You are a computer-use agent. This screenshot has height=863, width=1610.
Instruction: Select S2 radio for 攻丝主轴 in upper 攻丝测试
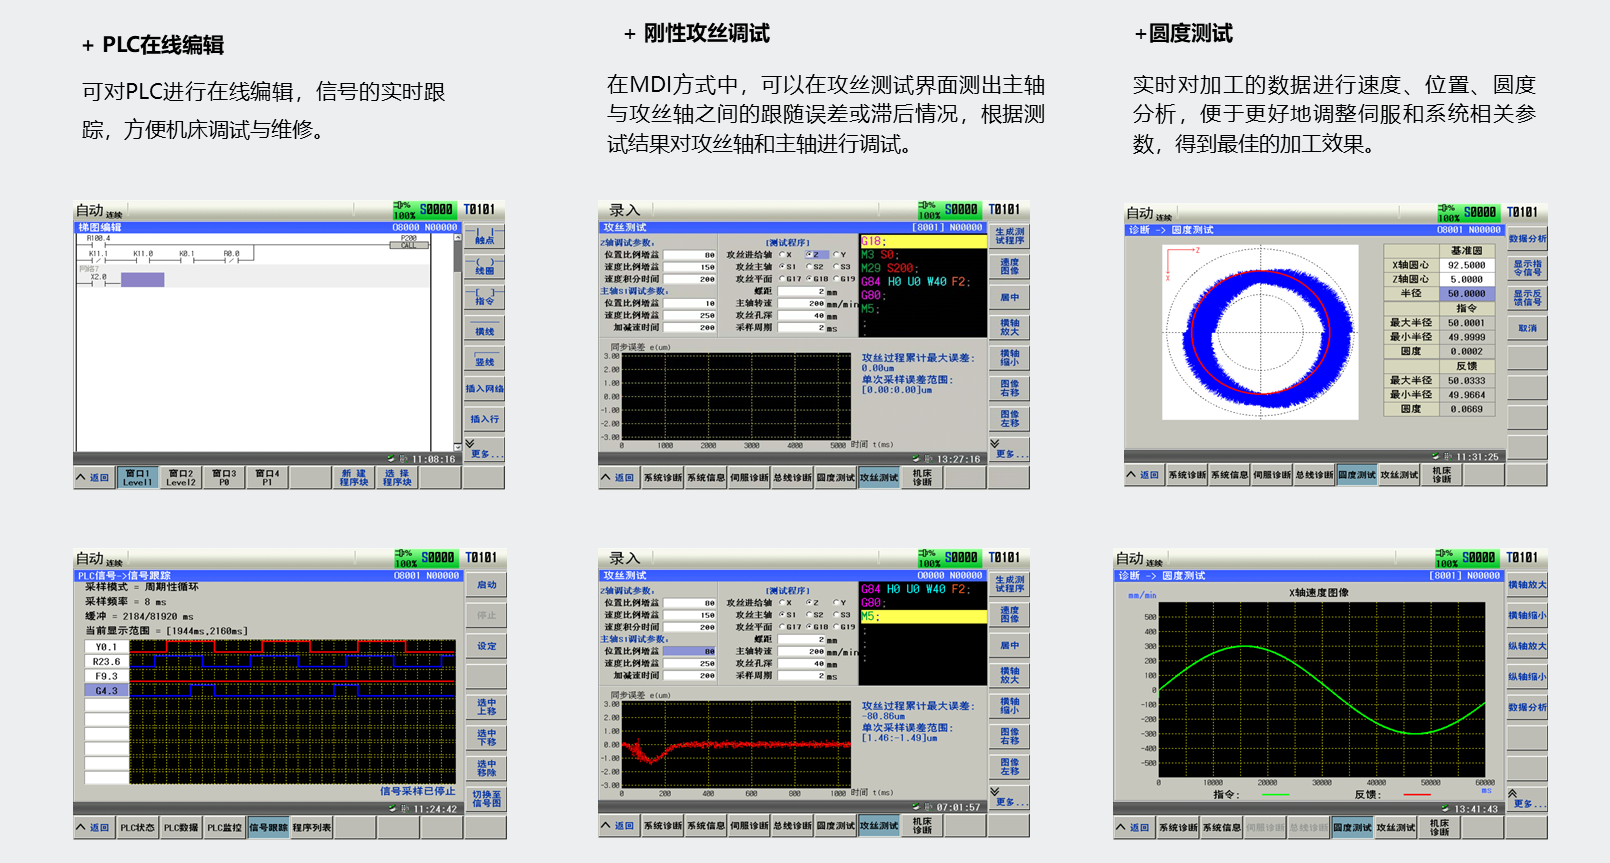click(x=810, y=267)
